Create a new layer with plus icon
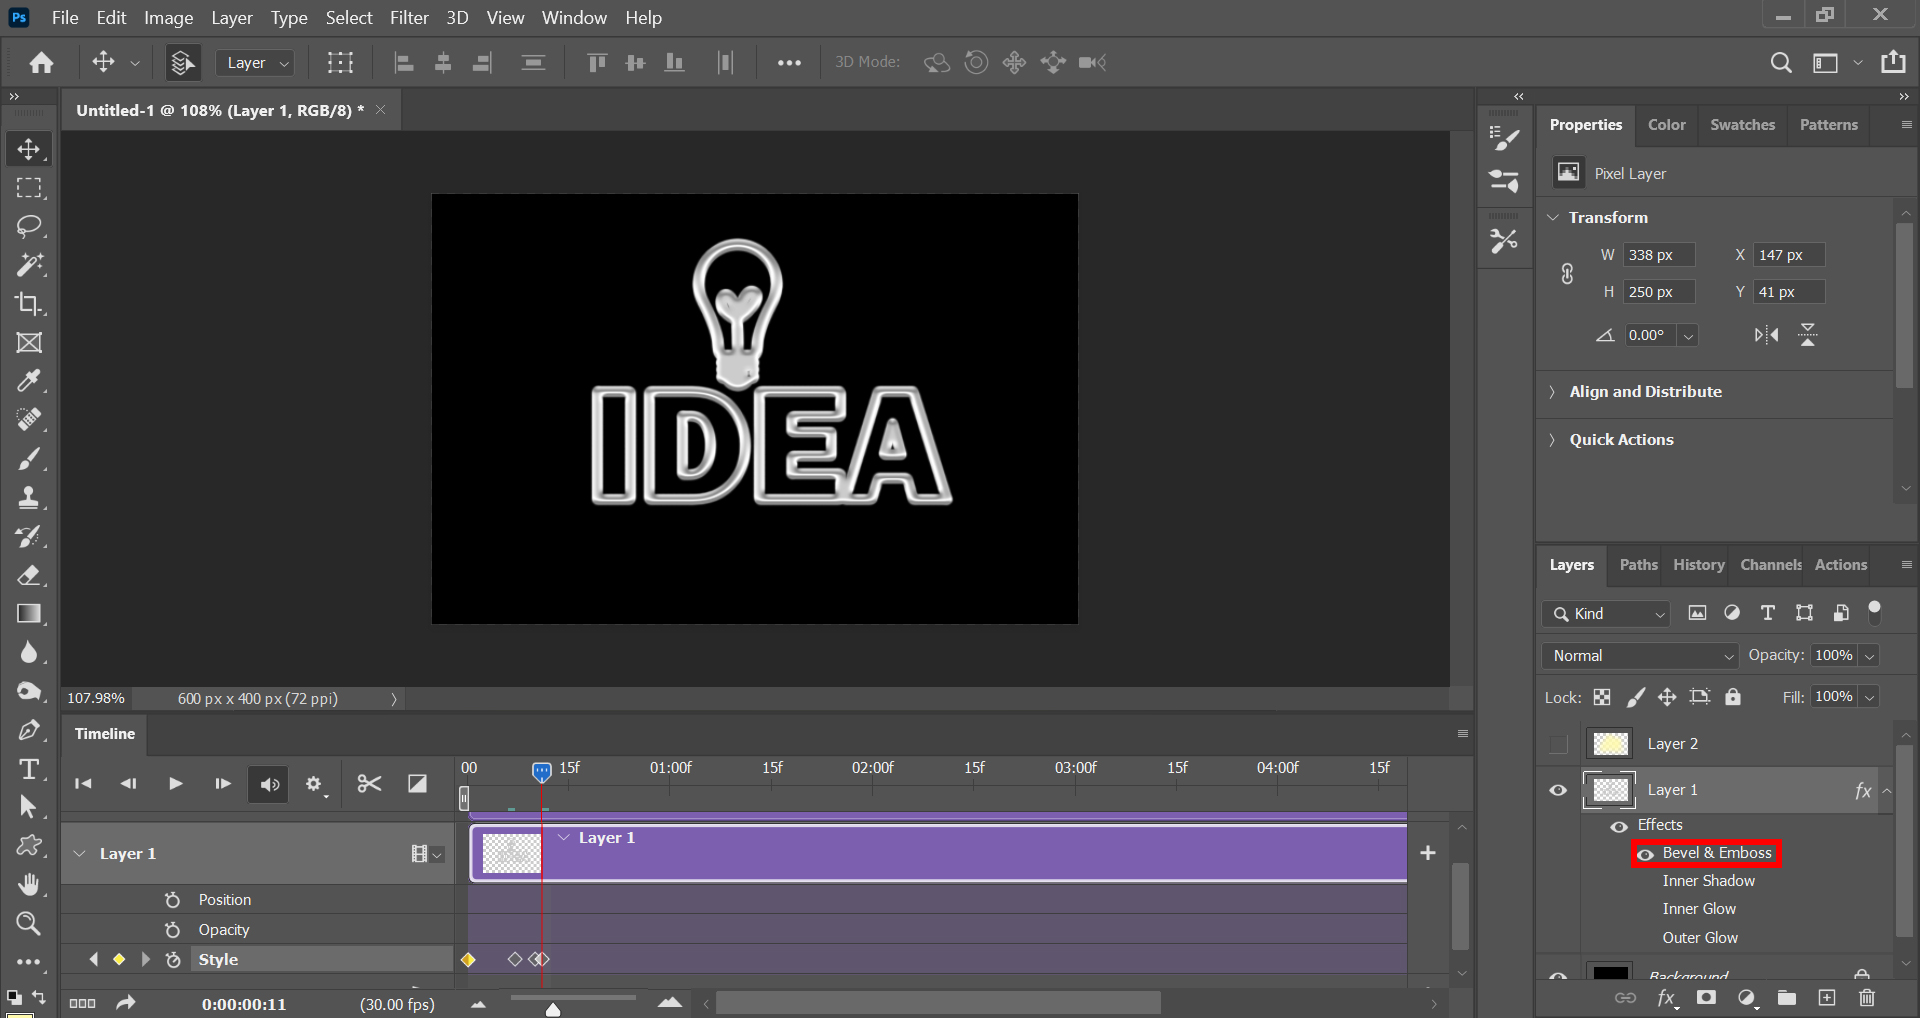The width and height of the screenshot is (1920, 1018). pos(1827,998)
